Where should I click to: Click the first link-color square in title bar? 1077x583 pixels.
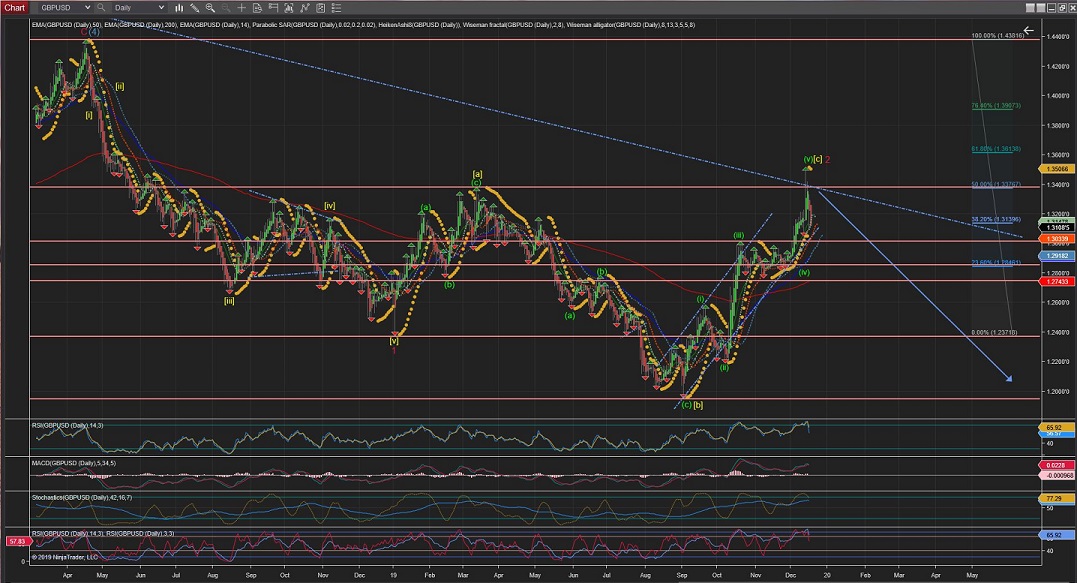click(x=1030, y=8)
